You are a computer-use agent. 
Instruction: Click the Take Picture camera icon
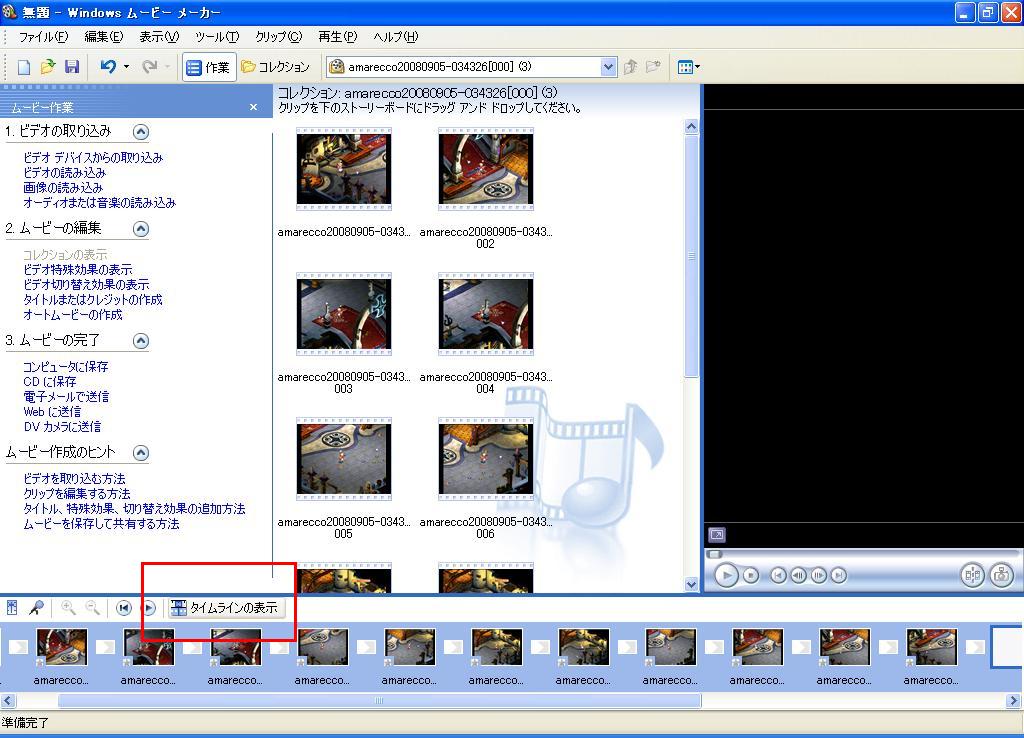(x=1001, y=575)
